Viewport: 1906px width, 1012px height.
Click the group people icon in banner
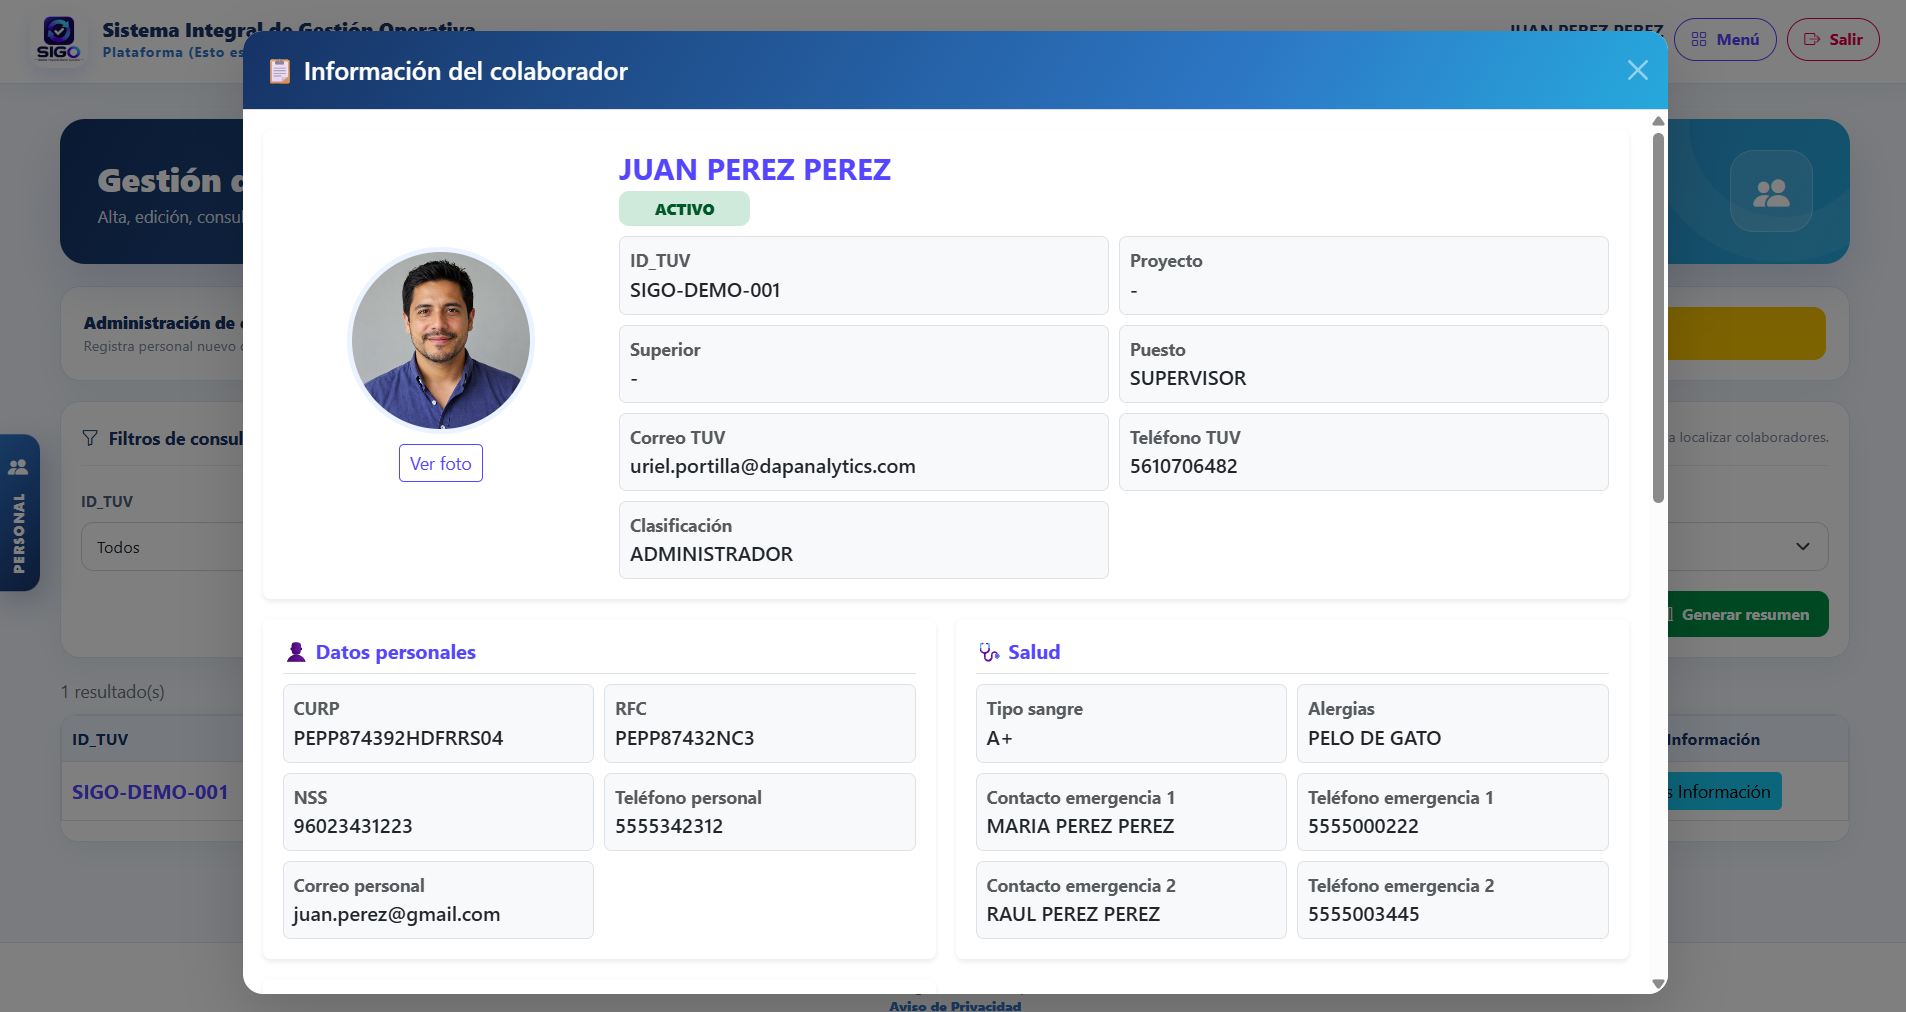(x=1771, y=191)
